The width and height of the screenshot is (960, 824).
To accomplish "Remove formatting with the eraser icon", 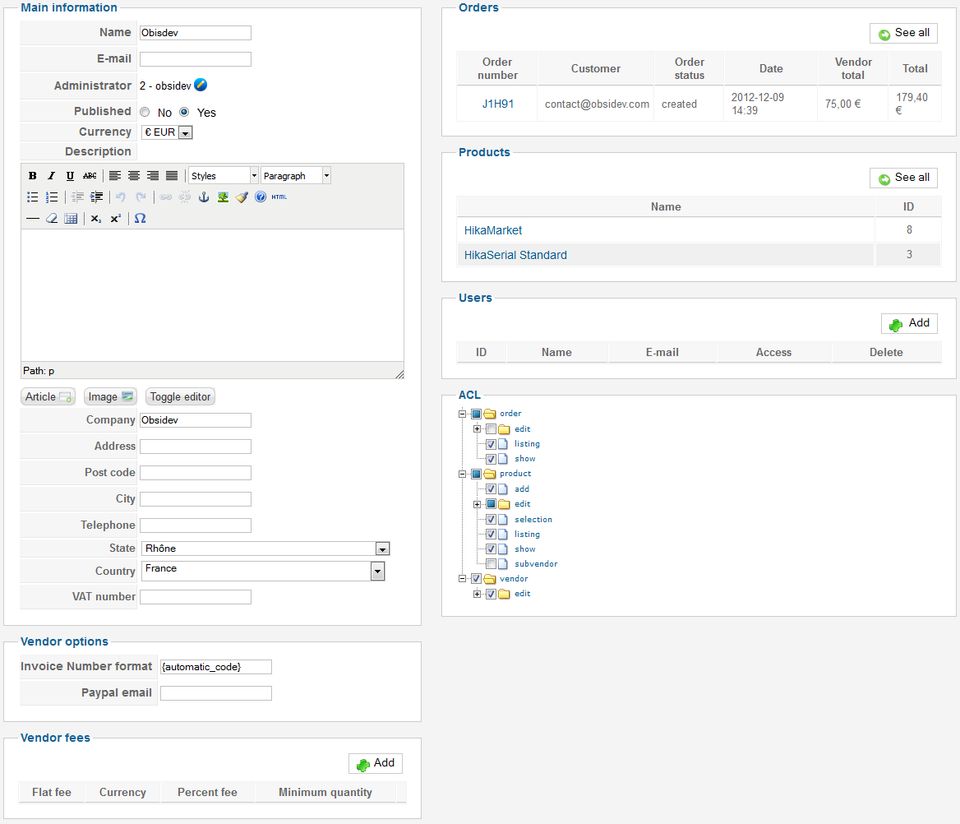I will click(x=52, y=219).
